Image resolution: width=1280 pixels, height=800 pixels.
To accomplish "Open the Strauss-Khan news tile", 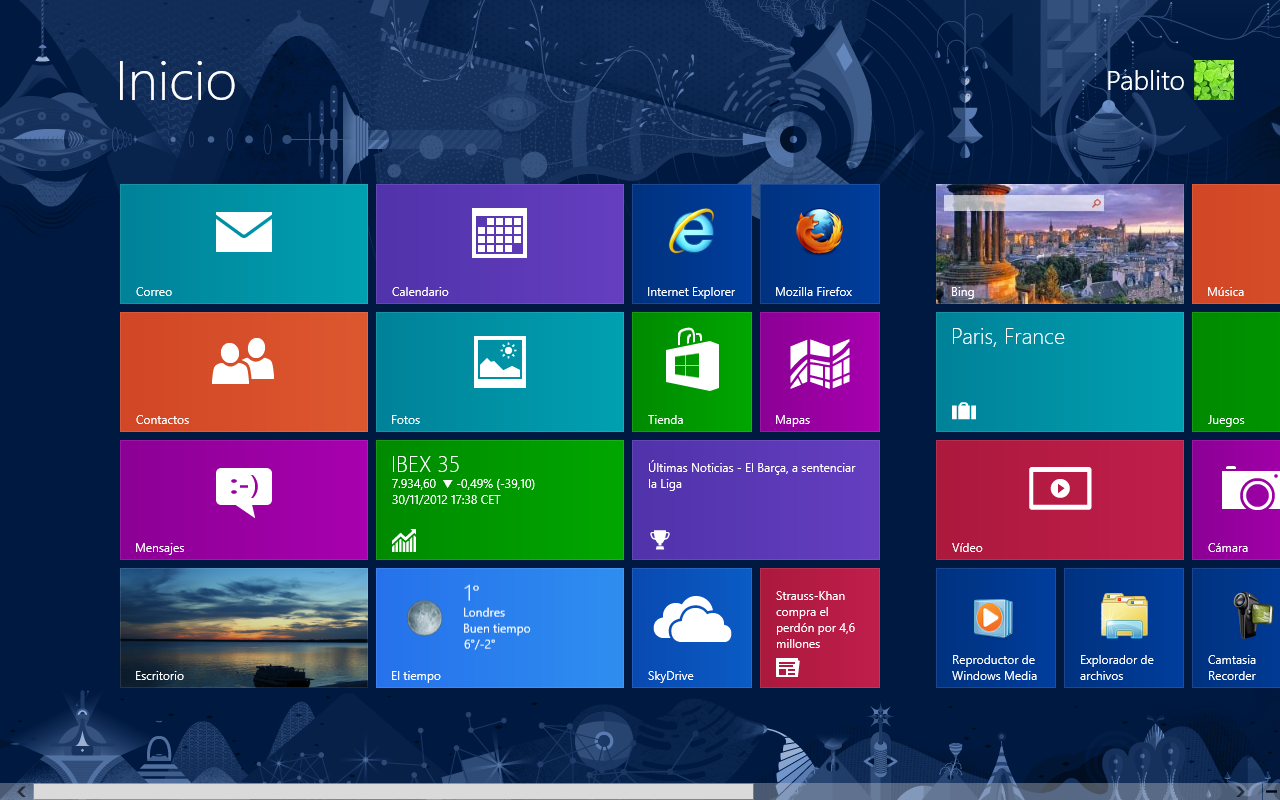I will [820, 628].
